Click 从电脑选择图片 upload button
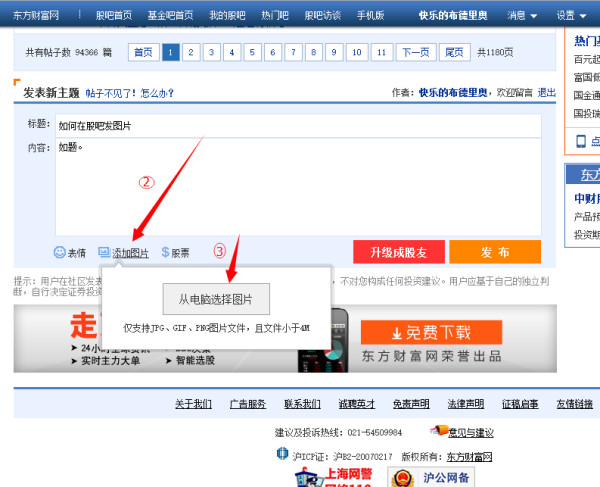The height and width of the screenshot is (487, 600). (216, 299)
